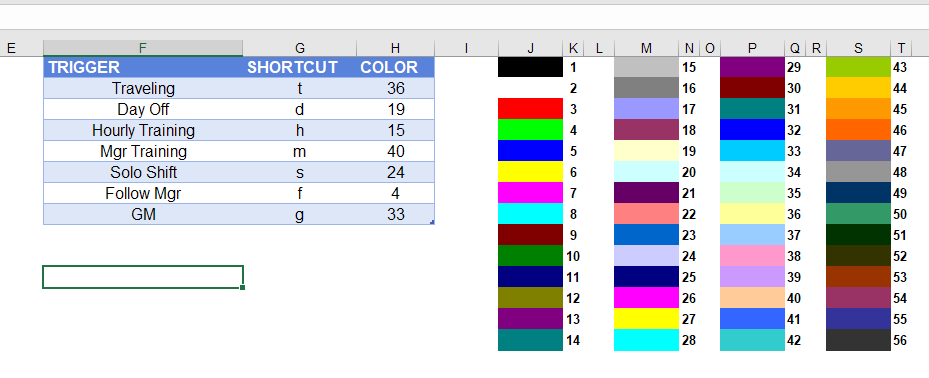Click the dark green swatch numbered 10
The image size is (929, 378).
tap(530, 256)
